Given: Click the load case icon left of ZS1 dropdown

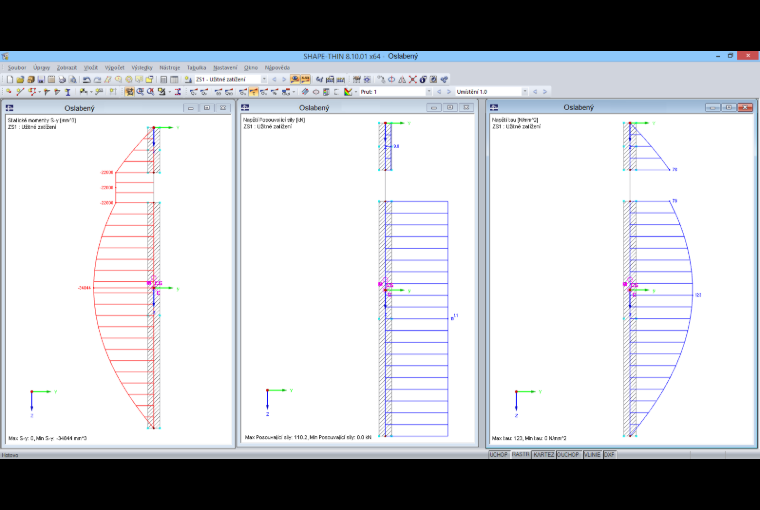Looking at the screenshot, I should (x=188, y=79).
